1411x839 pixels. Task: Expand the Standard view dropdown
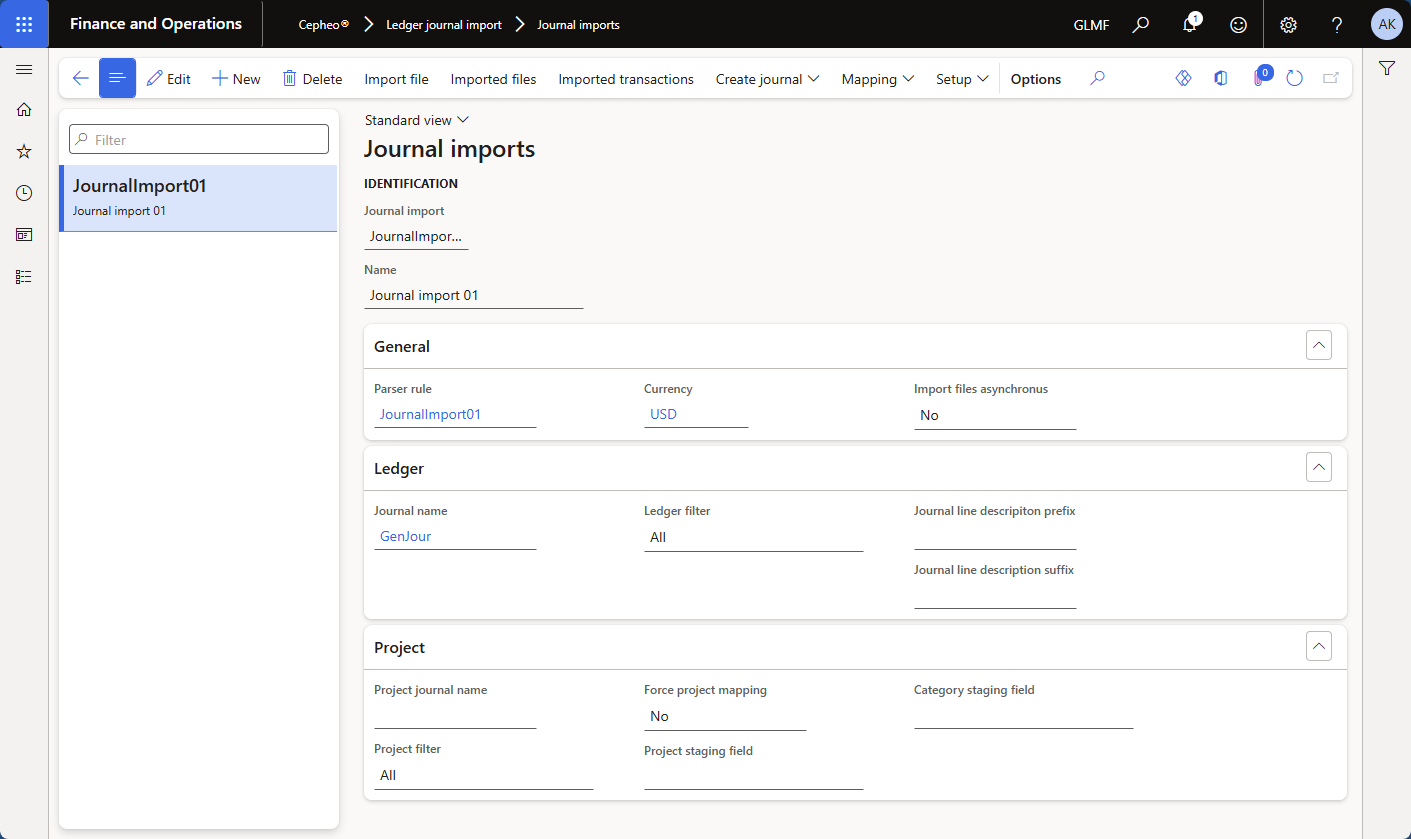click(416, 120)
